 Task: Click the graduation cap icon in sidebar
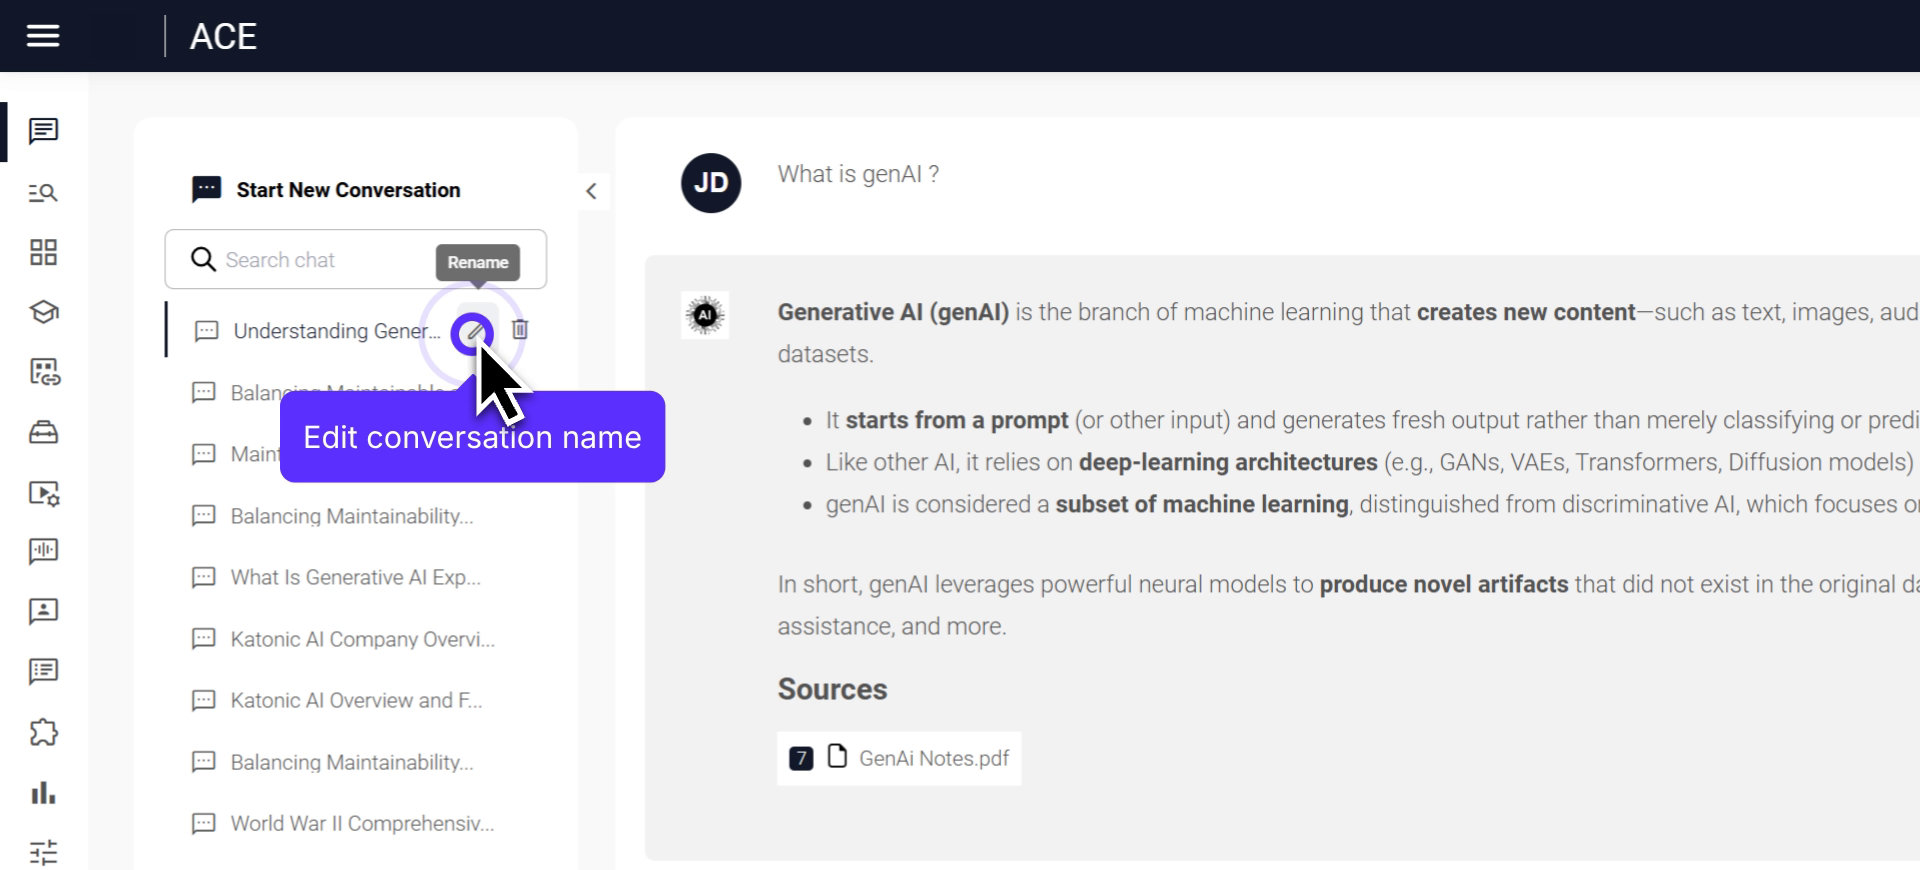tap(43, 312)
